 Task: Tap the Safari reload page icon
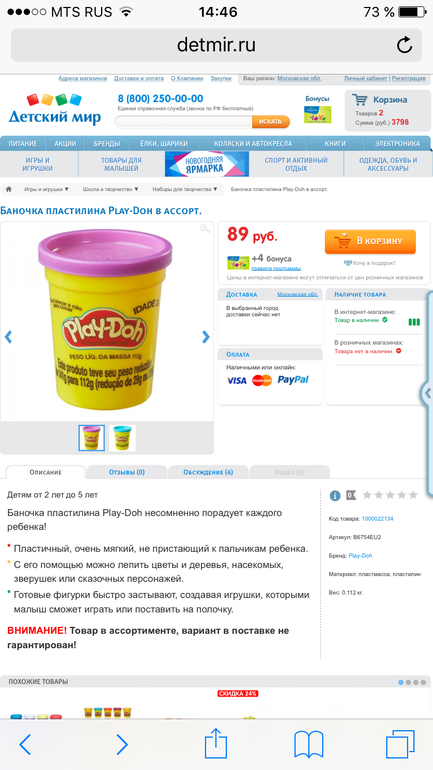(404, 45)
